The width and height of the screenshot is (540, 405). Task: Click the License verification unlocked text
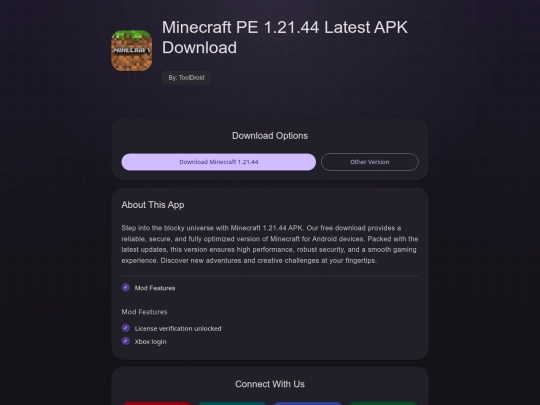pos(178,329)
